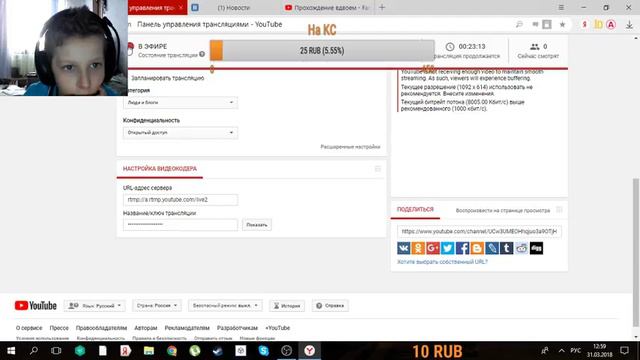Bookmark the page with the star icon

562,24
